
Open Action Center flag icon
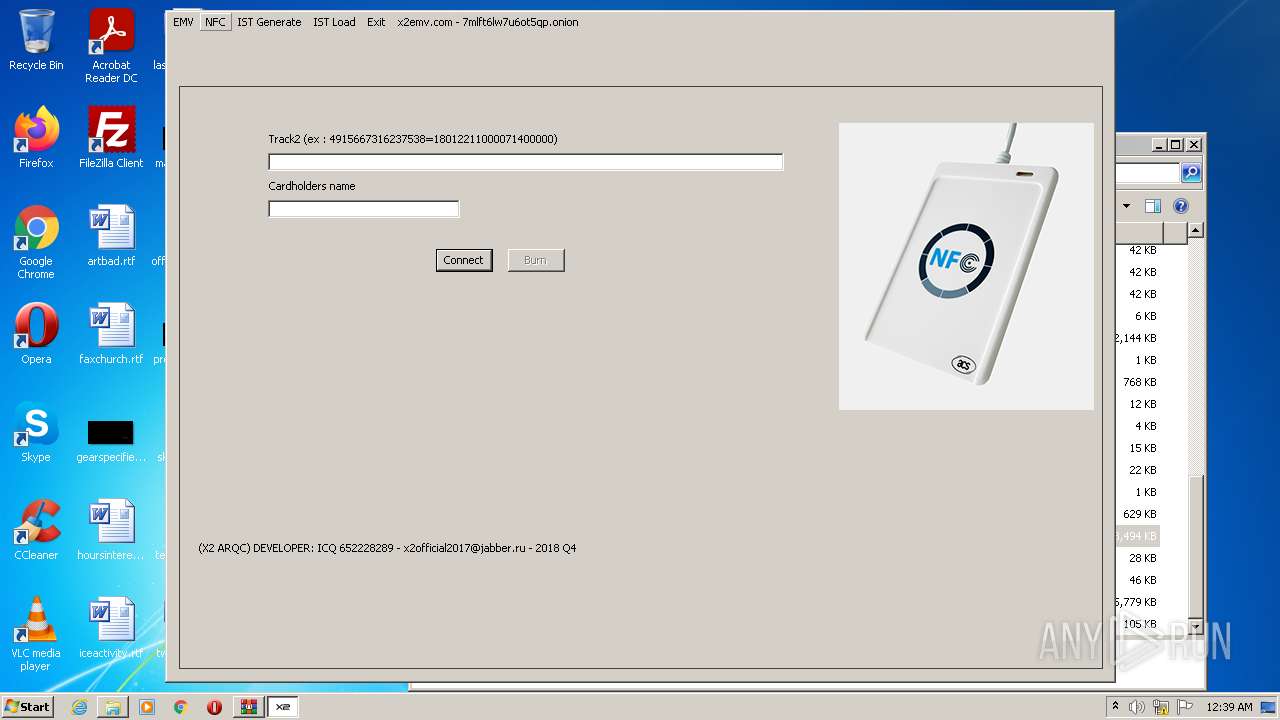click(x=1185, y=707)
